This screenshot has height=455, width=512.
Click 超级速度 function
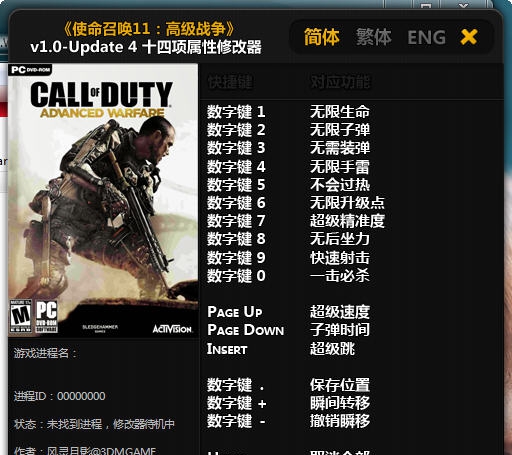point(340,312)
